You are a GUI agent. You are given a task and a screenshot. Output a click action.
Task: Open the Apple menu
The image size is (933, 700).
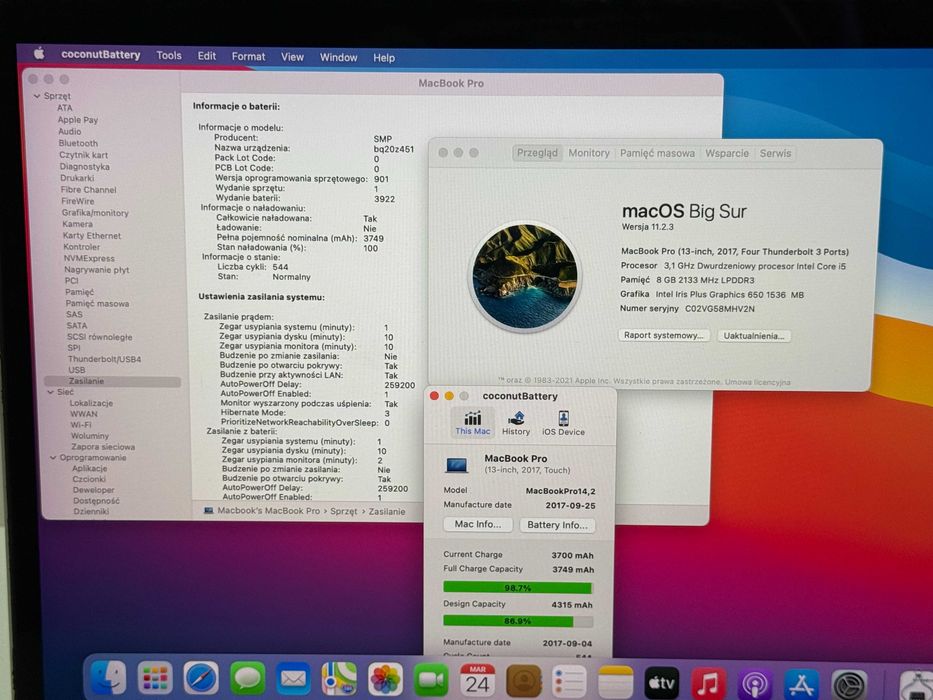(39, 54)
